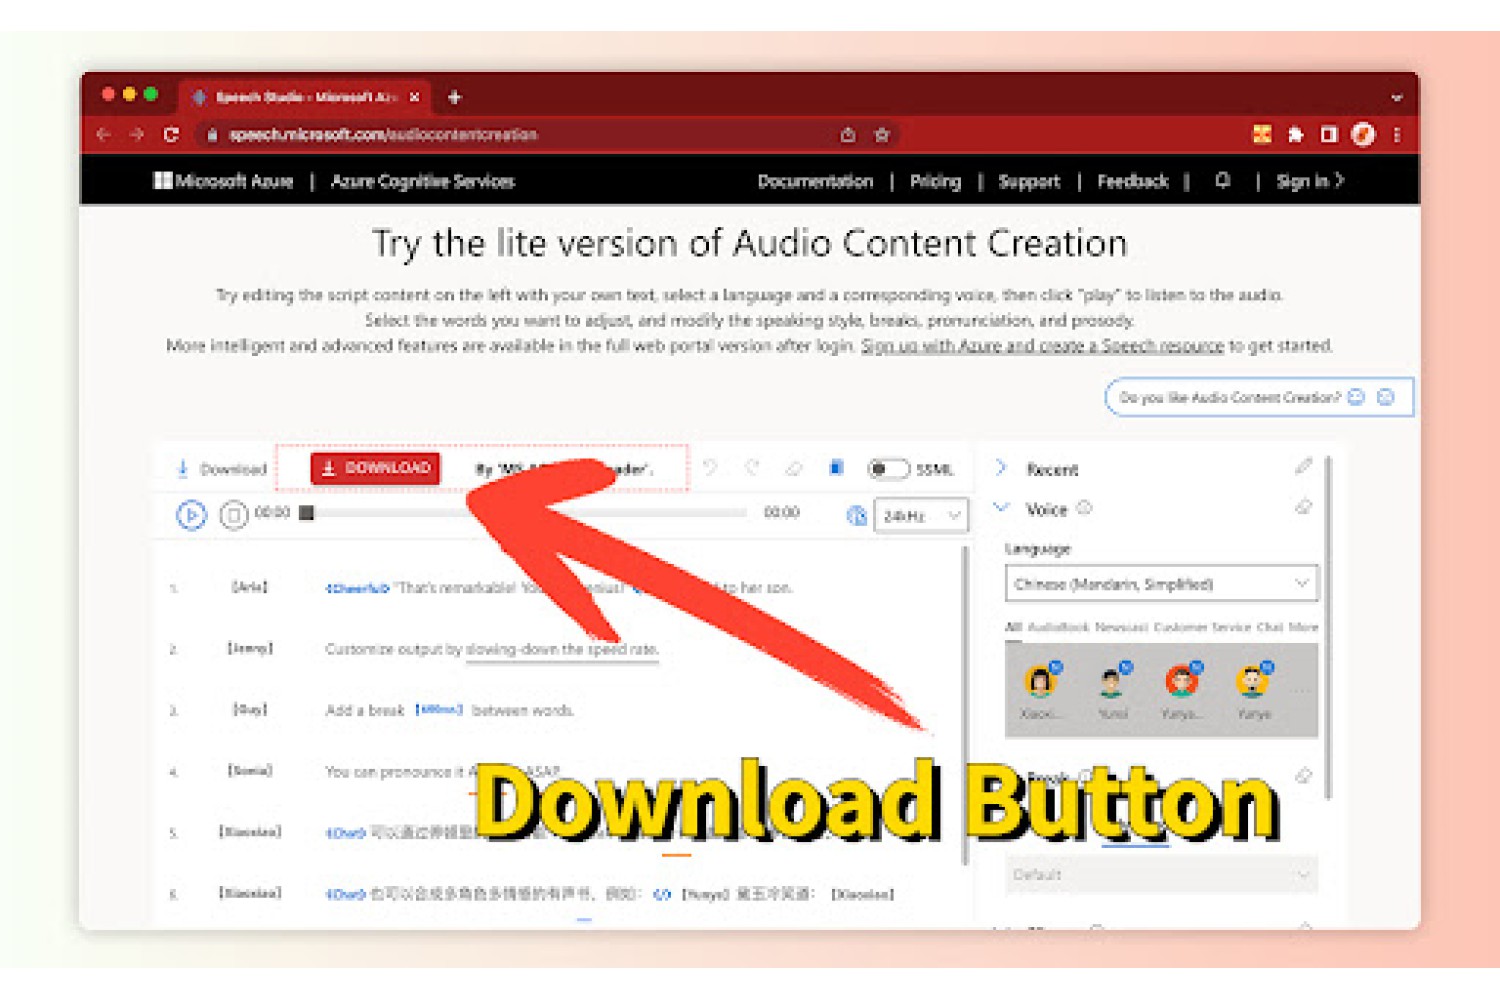Play the audio preview
Viewport: 1500px width, 1000px height.
point(191,515)
